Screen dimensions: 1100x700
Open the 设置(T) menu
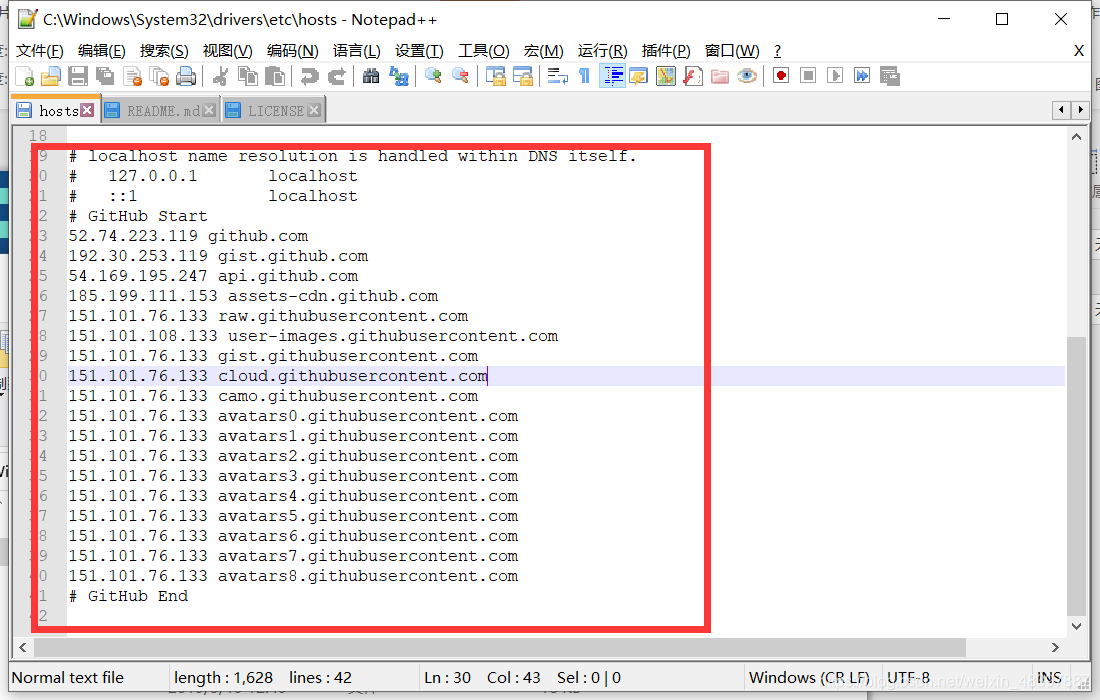point(419,51)
